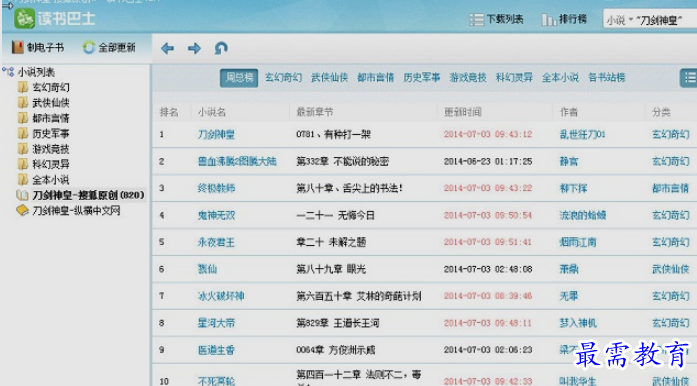Open the novel 医道生香

[x=216, y=350]
